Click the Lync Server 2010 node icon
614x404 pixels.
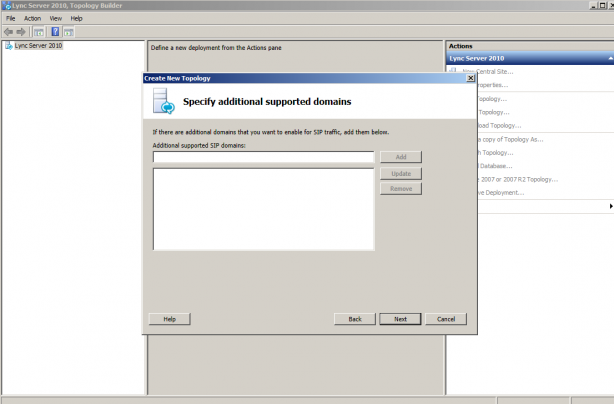[x=9, y=46]
